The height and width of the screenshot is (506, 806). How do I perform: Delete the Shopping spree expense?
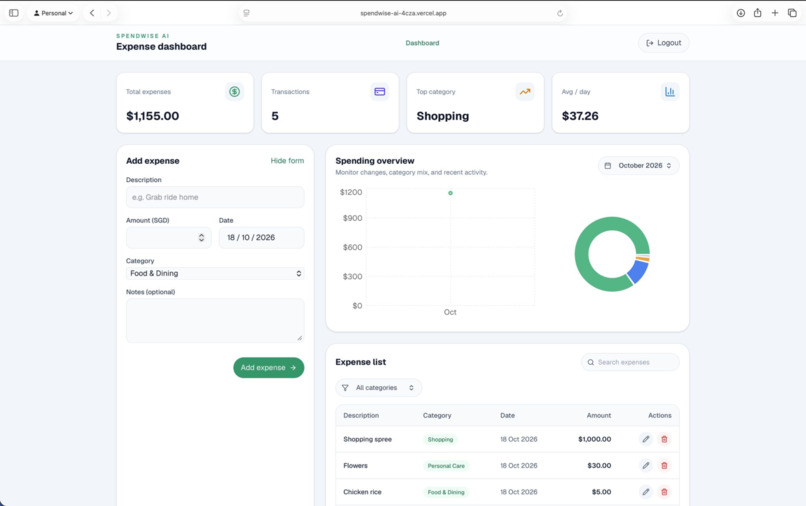click(664, 439)
